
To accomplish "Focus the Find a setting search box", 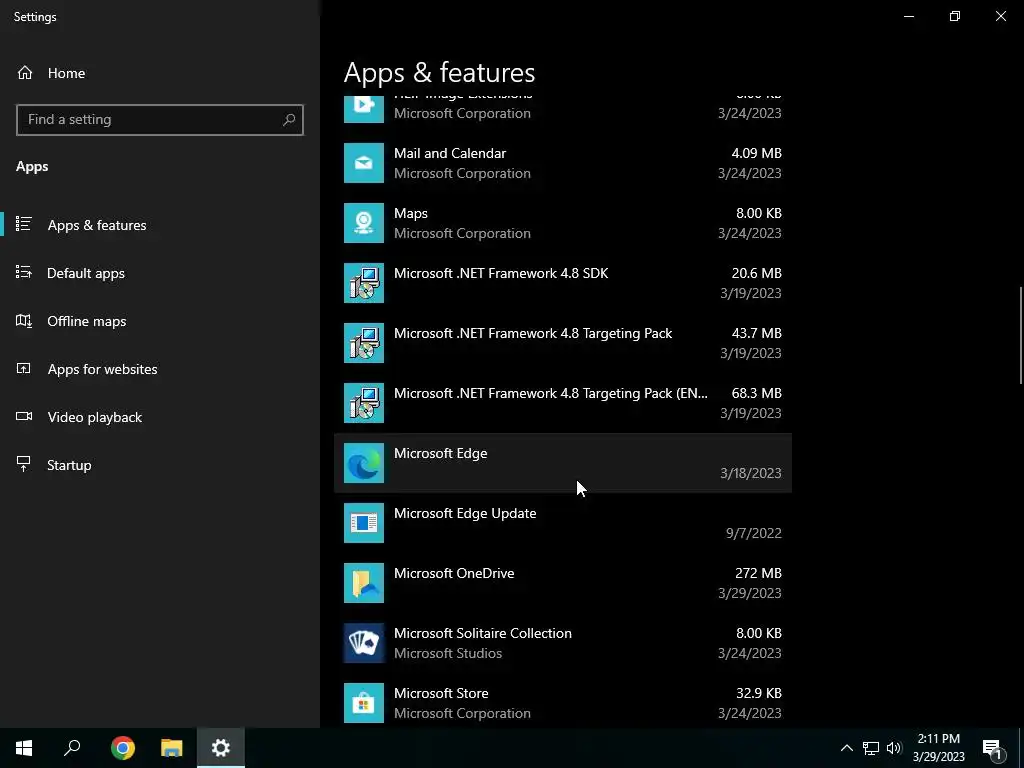I will [x=160, y=120].
